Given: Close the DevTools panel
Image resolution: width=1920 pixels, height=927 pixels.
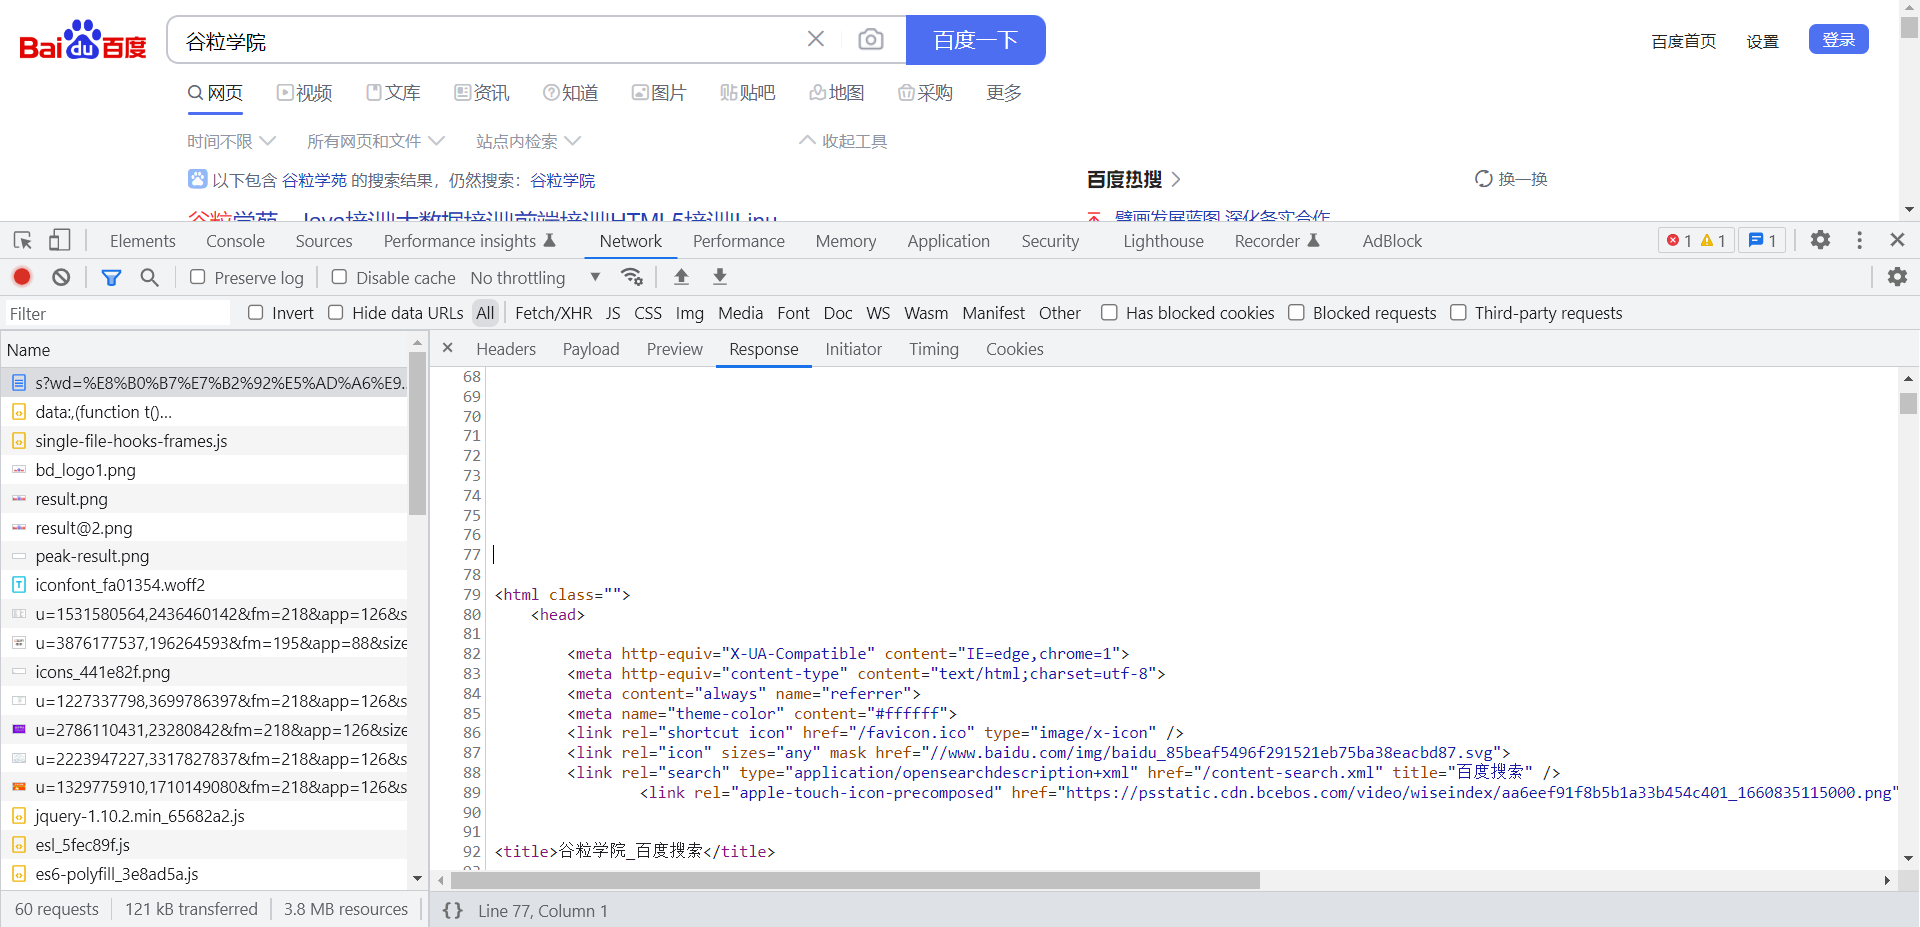Looking at the screenshot, I should click(1897, 240).
